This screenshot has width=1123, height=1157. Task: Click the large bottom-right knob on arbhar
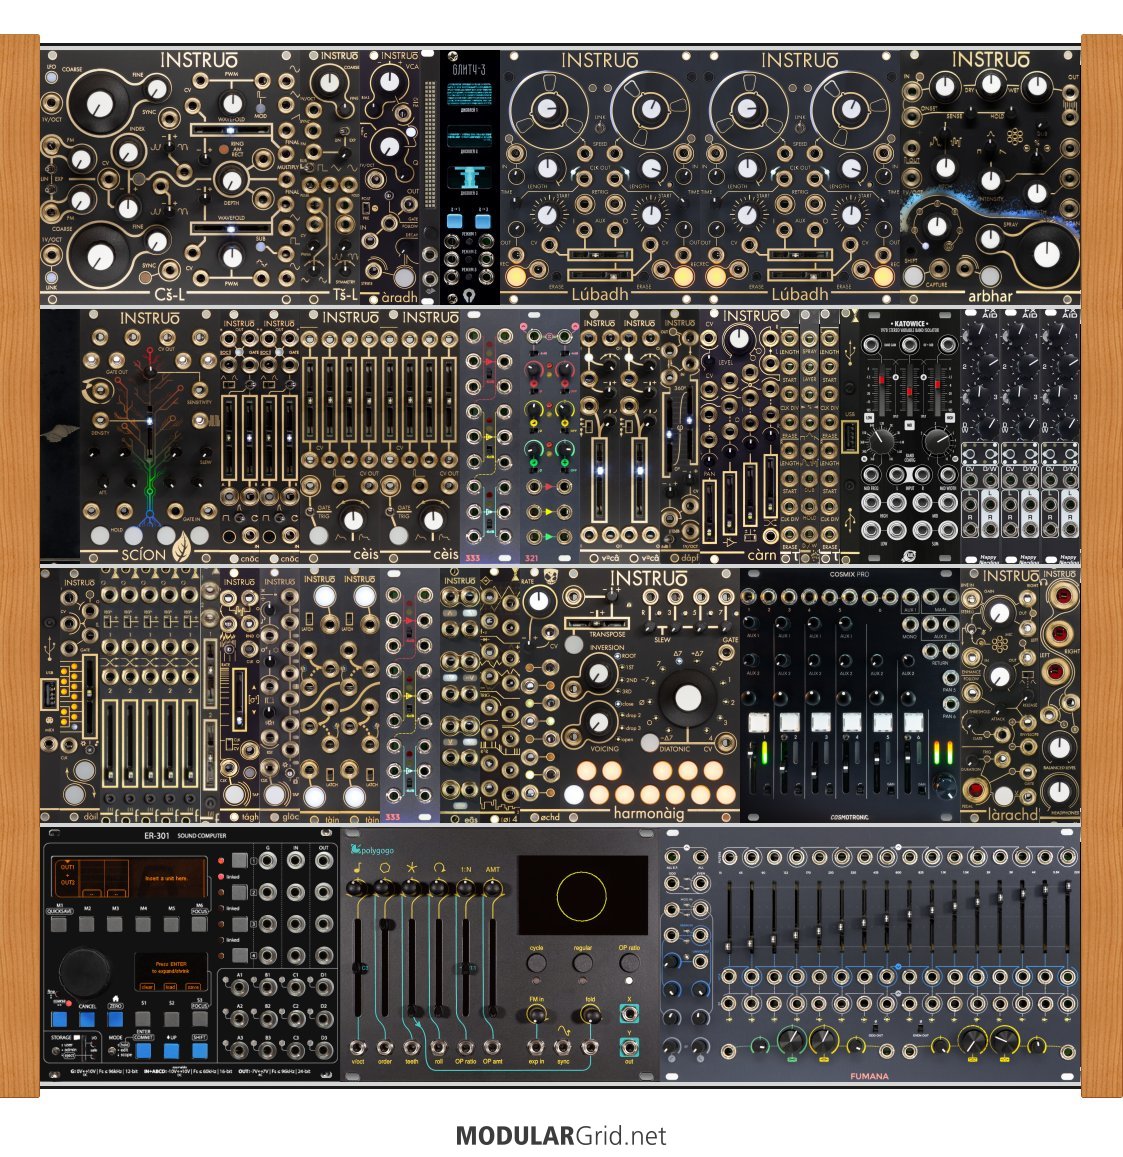(x=1046, y=253)
